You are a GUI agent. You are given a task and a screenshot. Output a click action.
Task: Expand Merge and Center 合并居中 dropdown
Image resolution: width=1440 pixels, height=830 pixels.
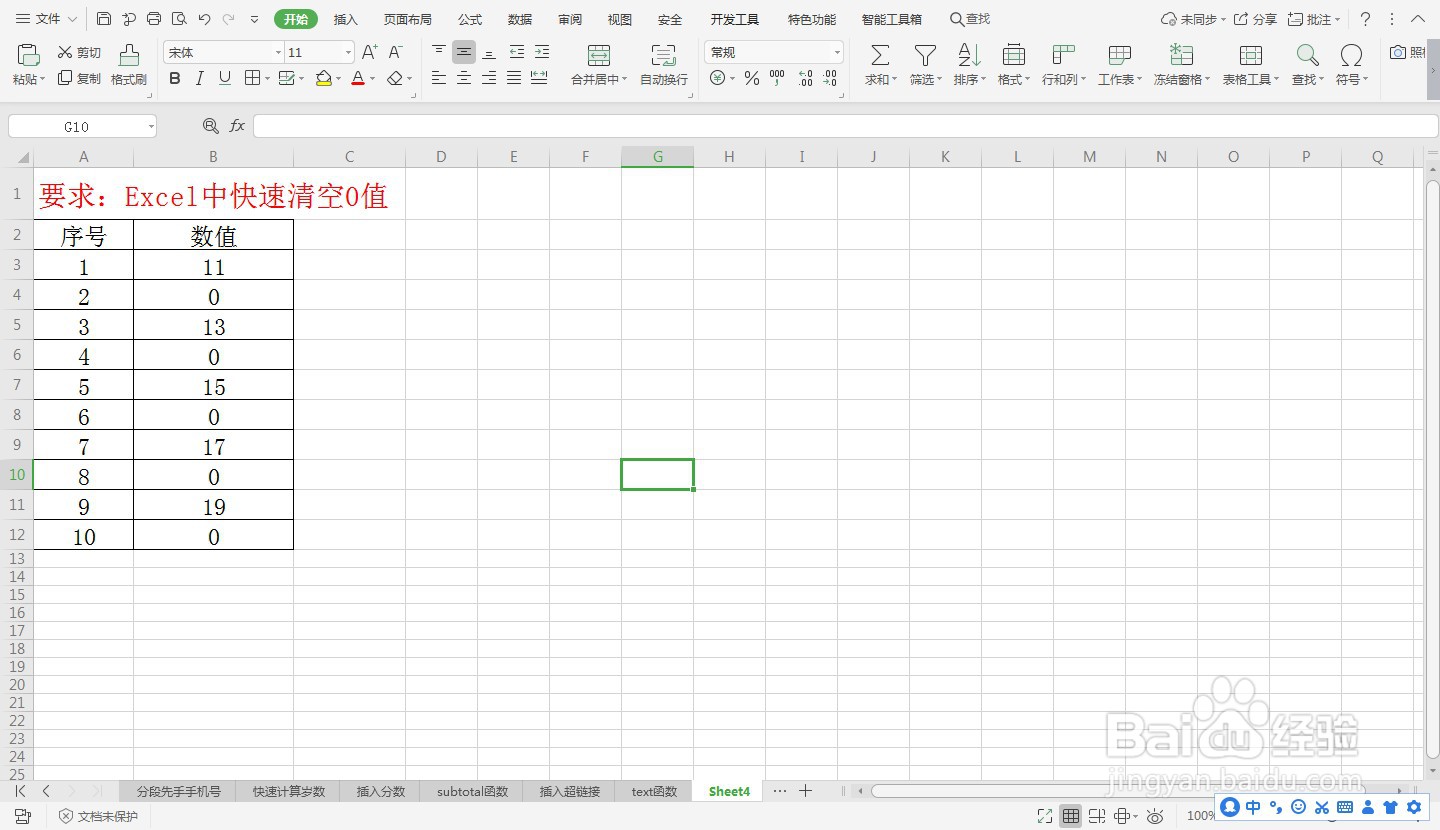point(625,80)
